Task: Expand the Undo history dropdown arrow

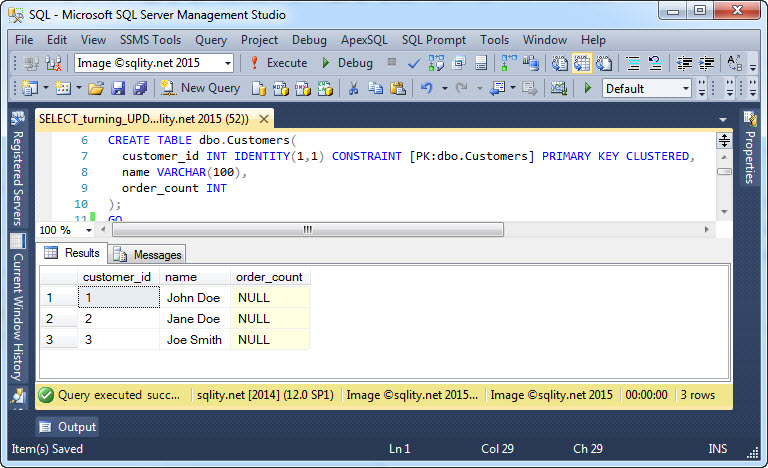Action: [445, 89]
